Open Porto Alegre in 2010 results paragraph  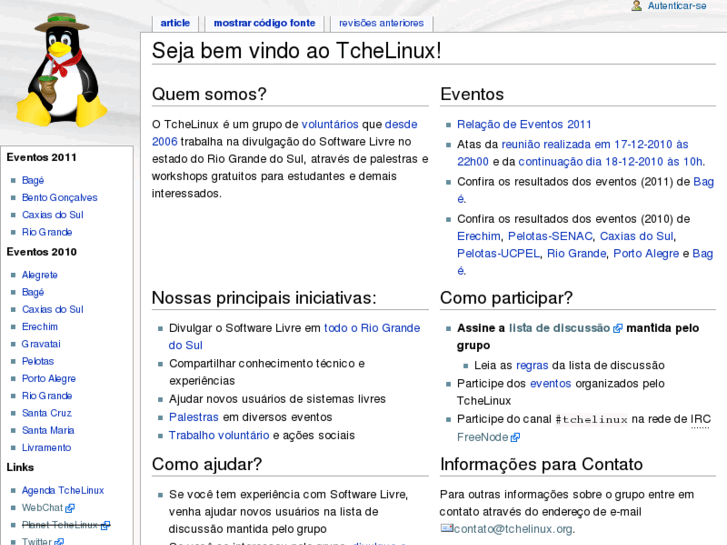646,253
